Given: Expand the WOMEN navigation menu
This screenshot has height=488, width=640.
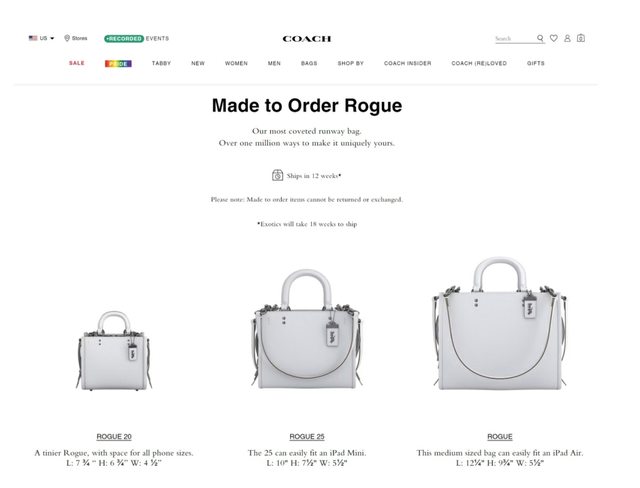Looking at the screenshot, I should coord(236,63).
